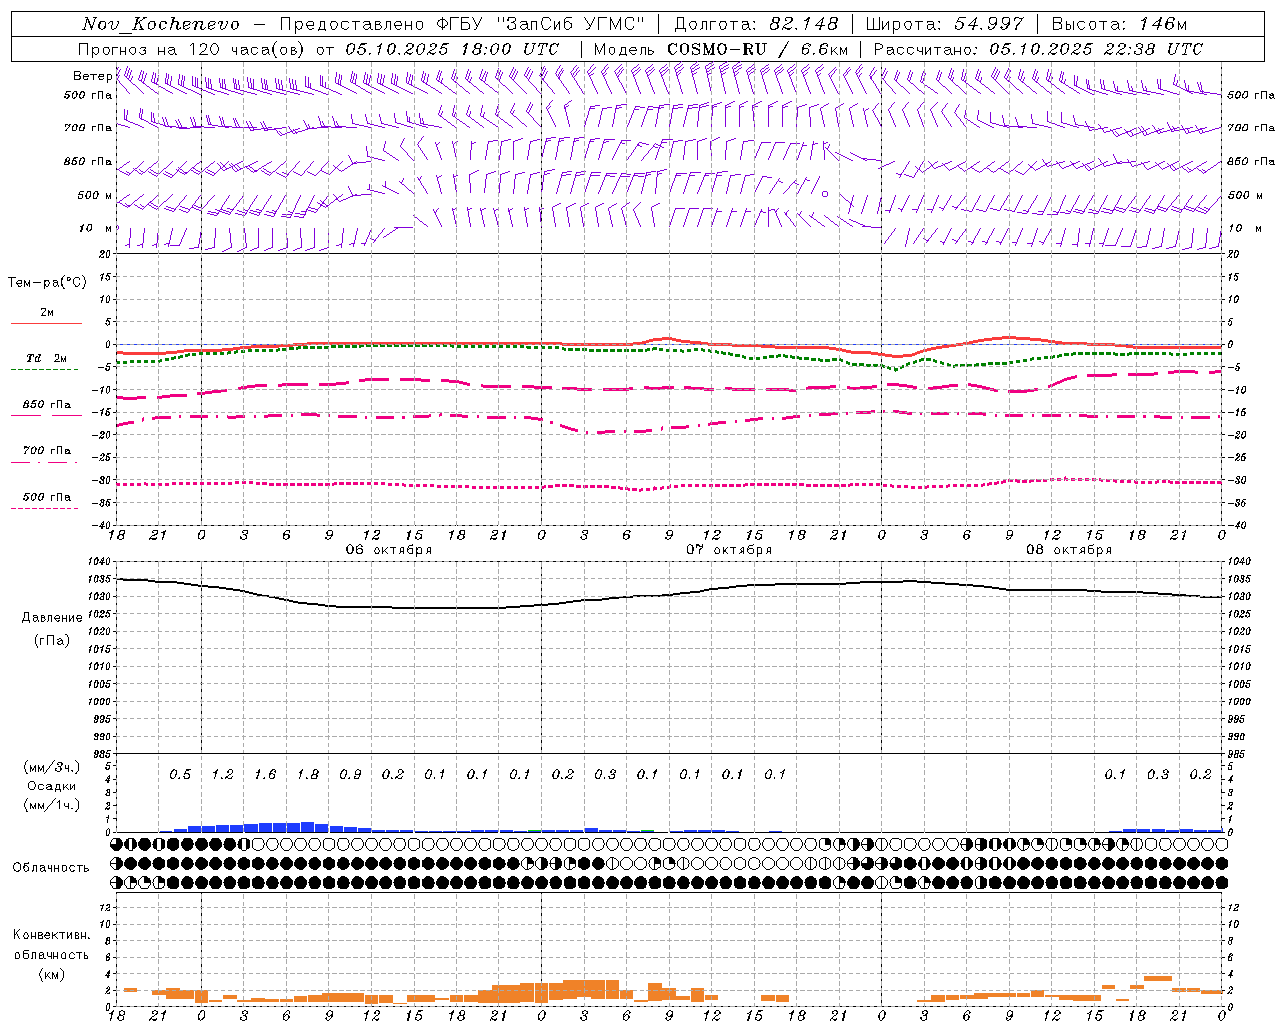Image resolution: width=1280 pixels, height=1024 pixels.
Task: Click the green dashed line sample under 'Td 2м'
Action: click(45, 370)
